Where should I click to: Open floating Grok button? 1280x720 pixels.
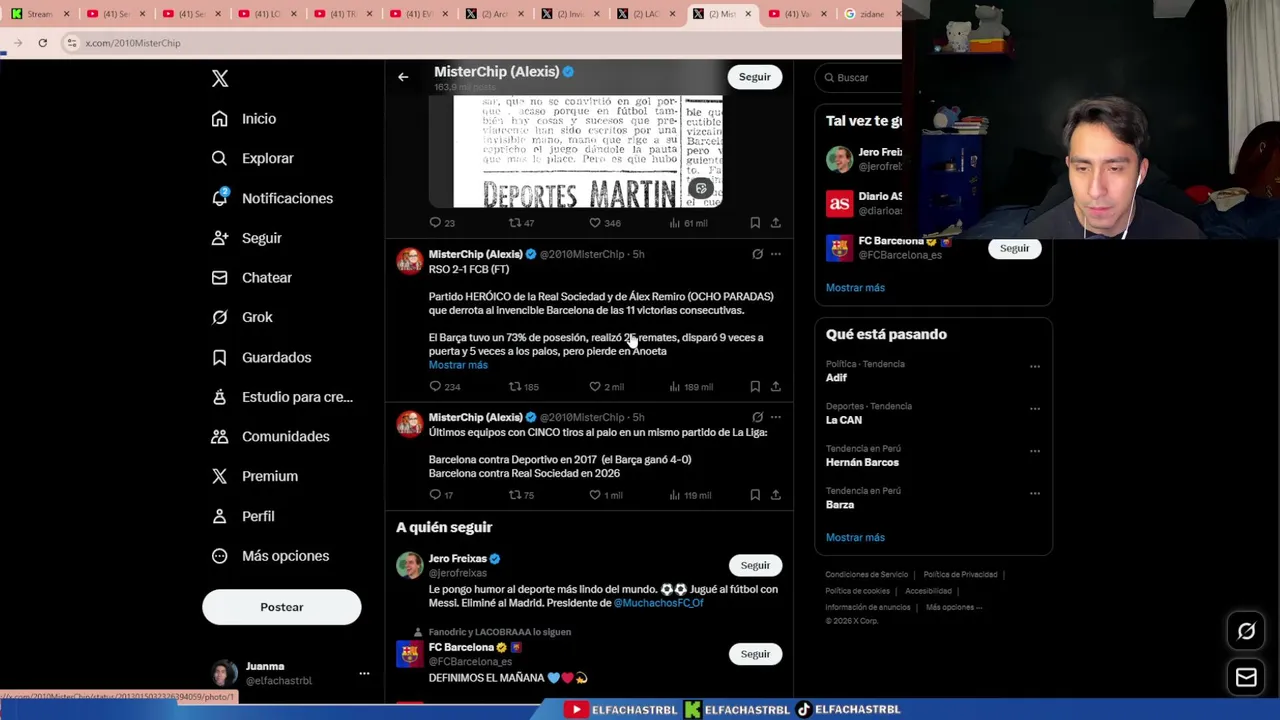[x=1246, y=631]
